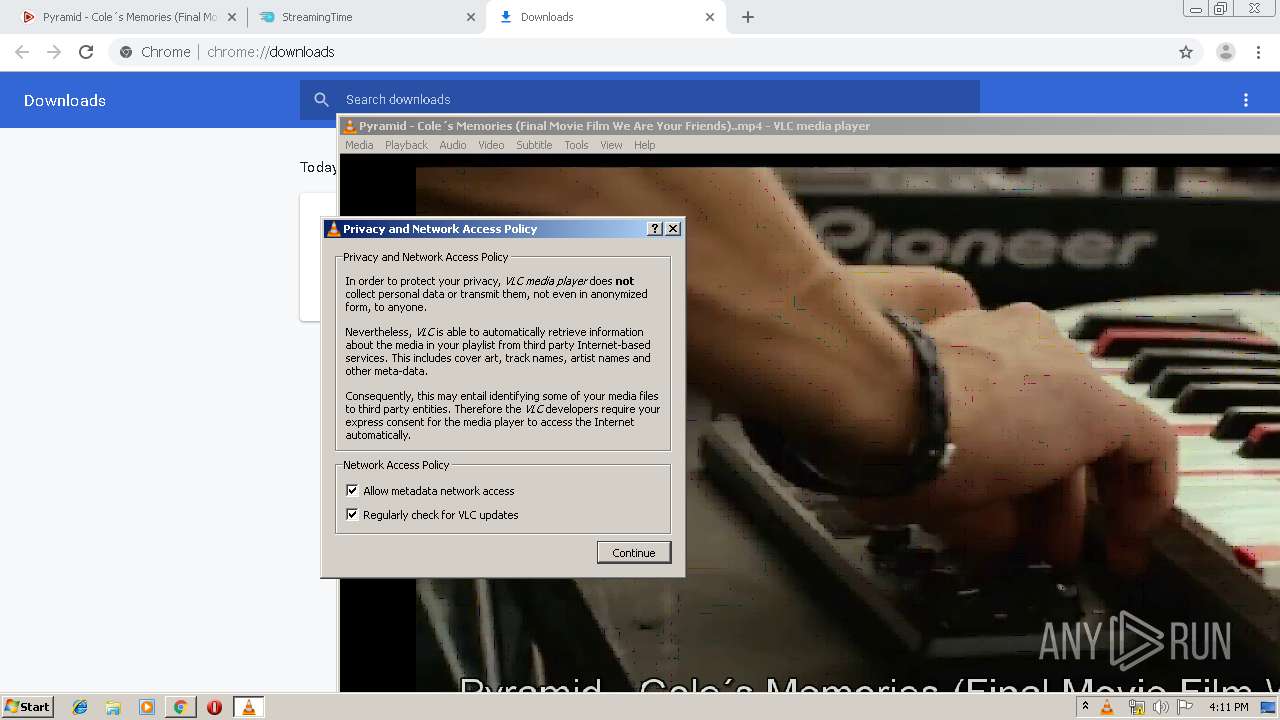
Task: Open Windows Explorer folder in taskbar
Action: coord(113,707)
